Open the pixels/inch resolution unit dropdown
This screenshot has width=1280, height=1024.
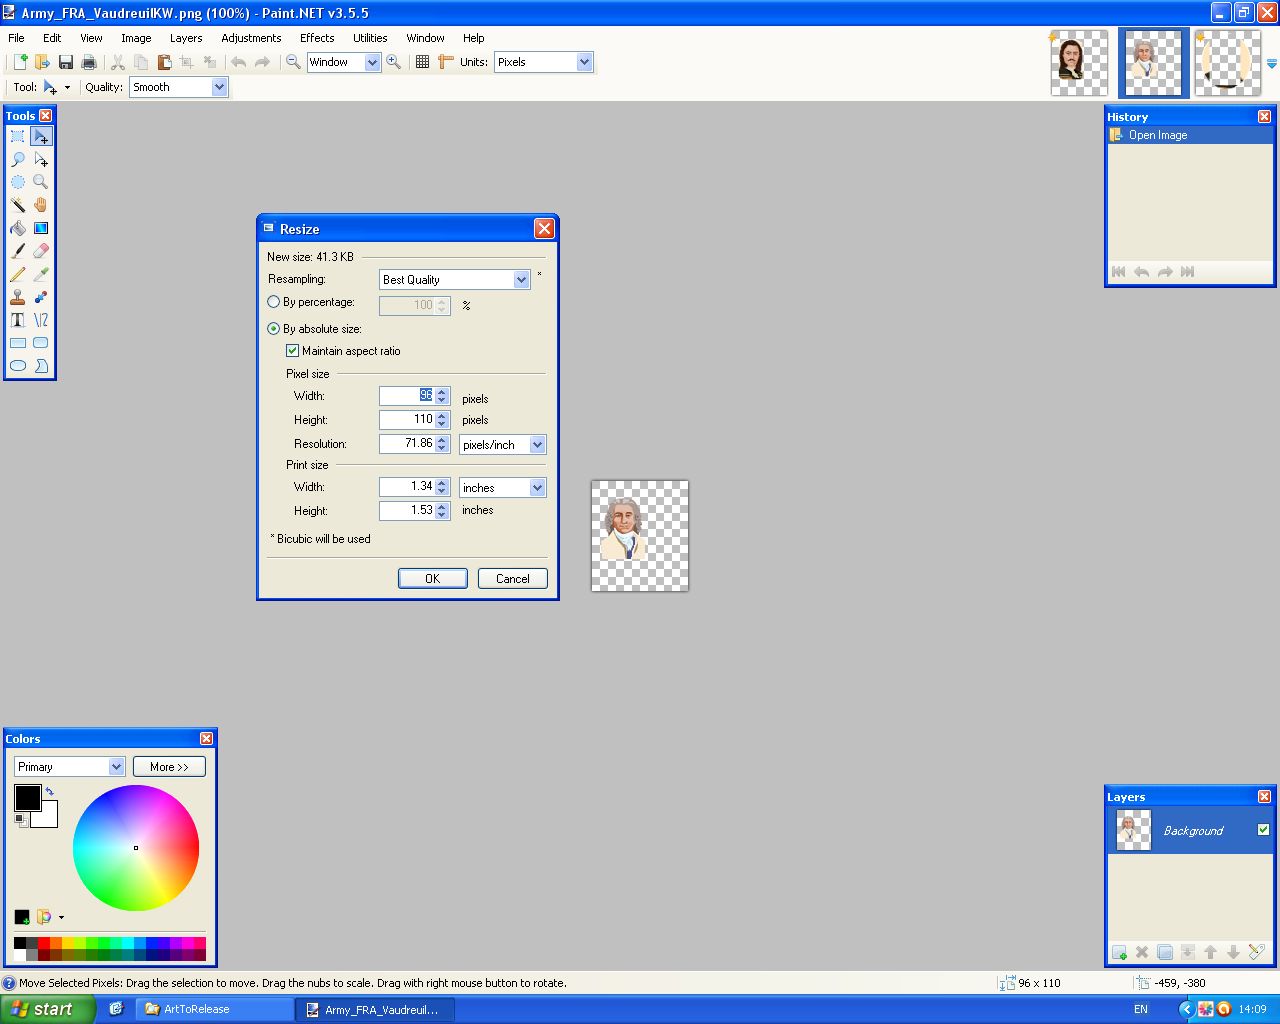pos(537,445)
